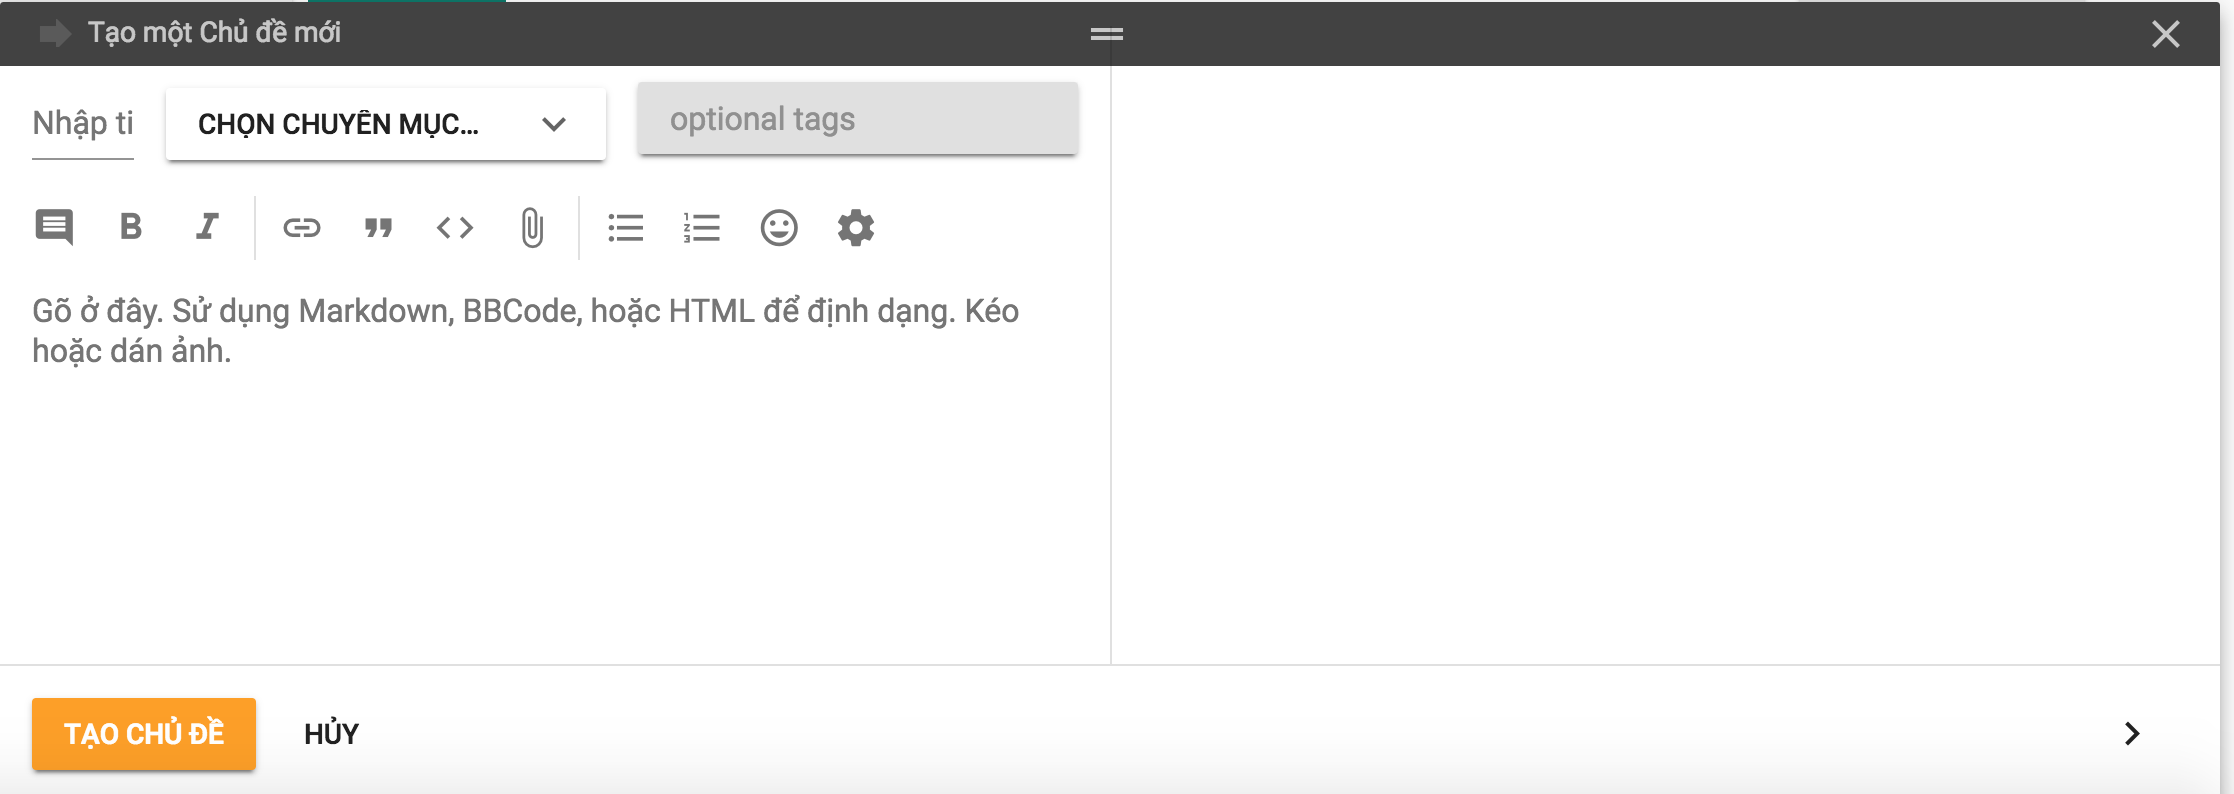Insert a hyperlink using the link icon

(301, 228)
